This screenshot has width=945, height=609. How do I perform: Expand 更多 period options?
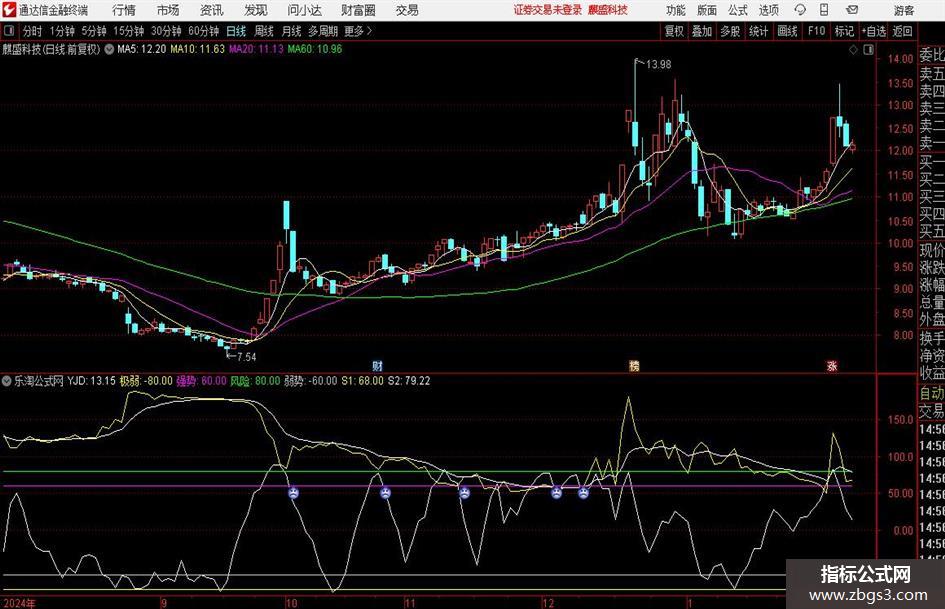click(358, 31)
